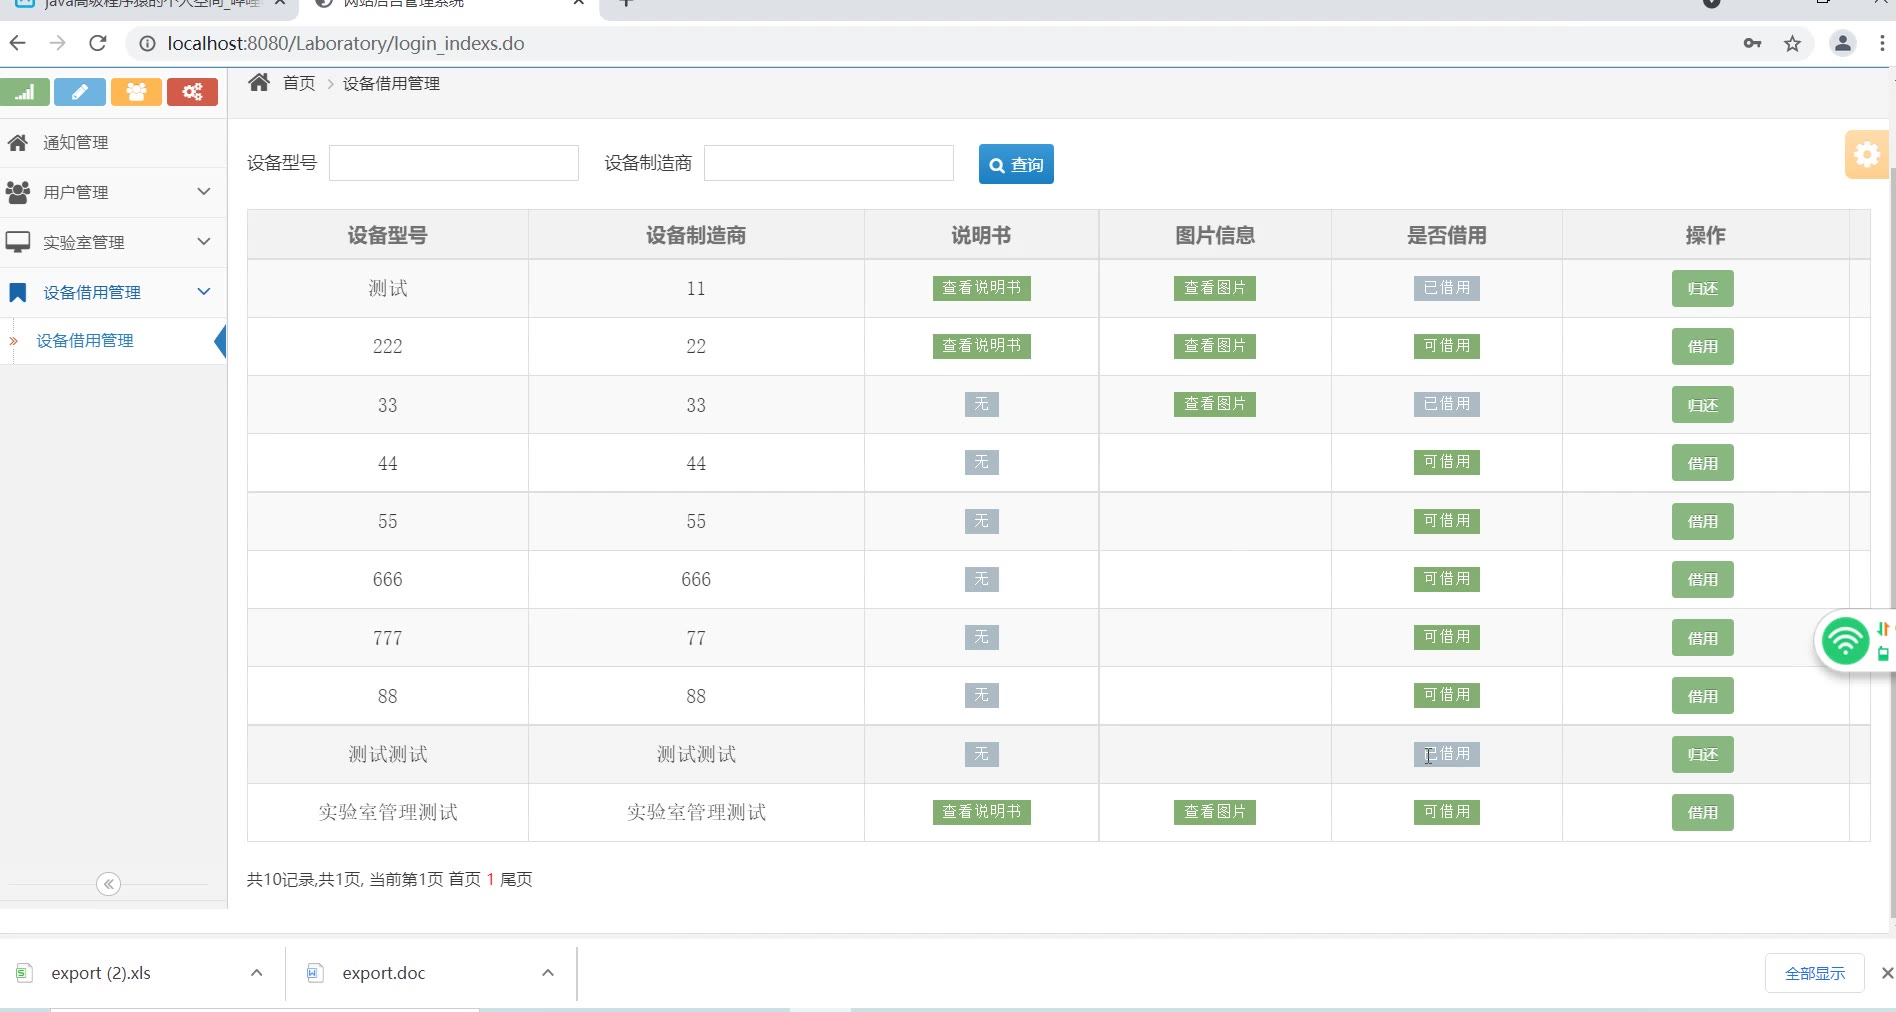View manual for 实验室管理测试 device
The height and width of the screenshot is (1012, 1896).
pos(981,812)
